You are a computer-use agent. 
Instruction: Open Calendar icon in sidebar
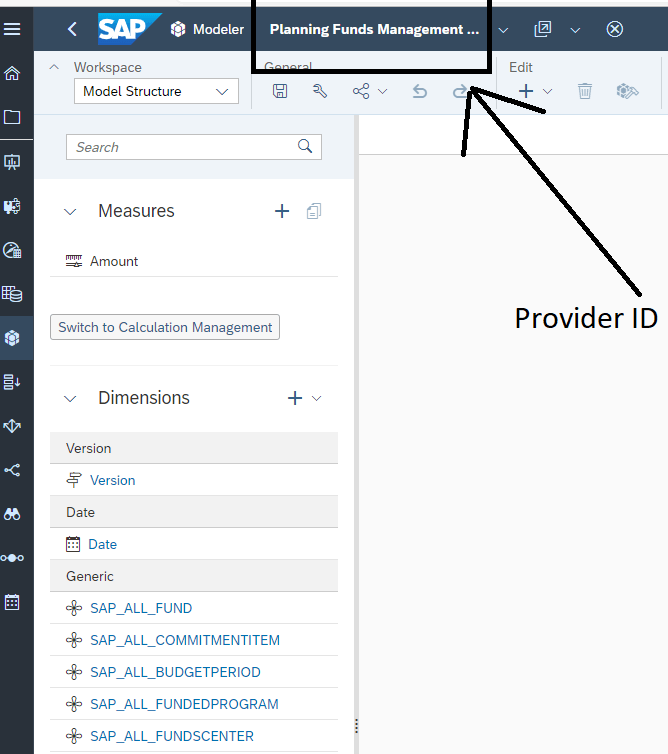click(12, 602)
